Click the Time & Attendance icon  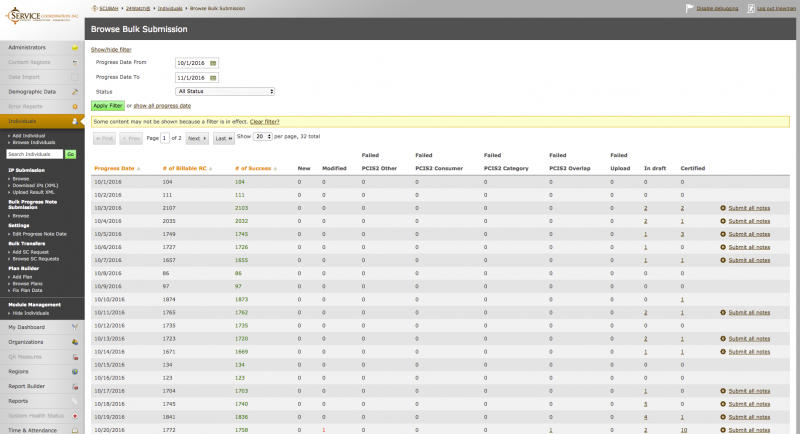(x=75, y=430)
